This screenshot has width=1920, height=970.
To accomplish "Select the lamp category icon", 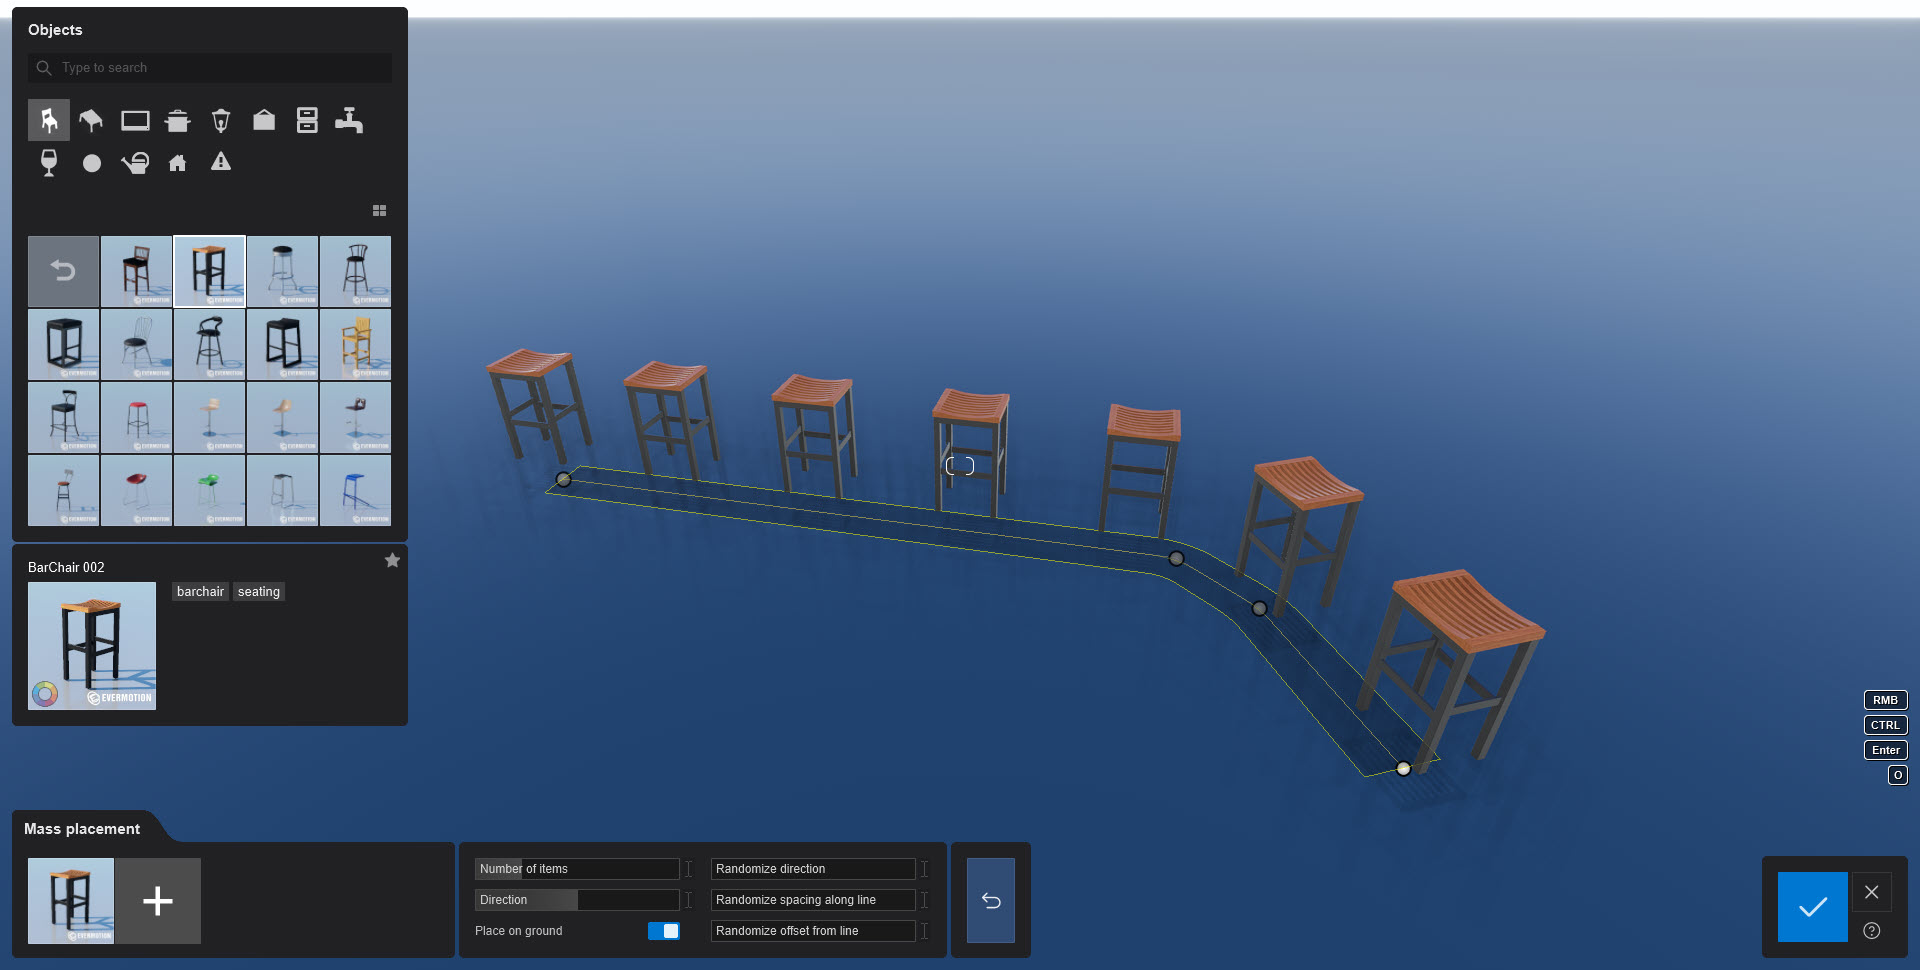I will coord(221,120).
